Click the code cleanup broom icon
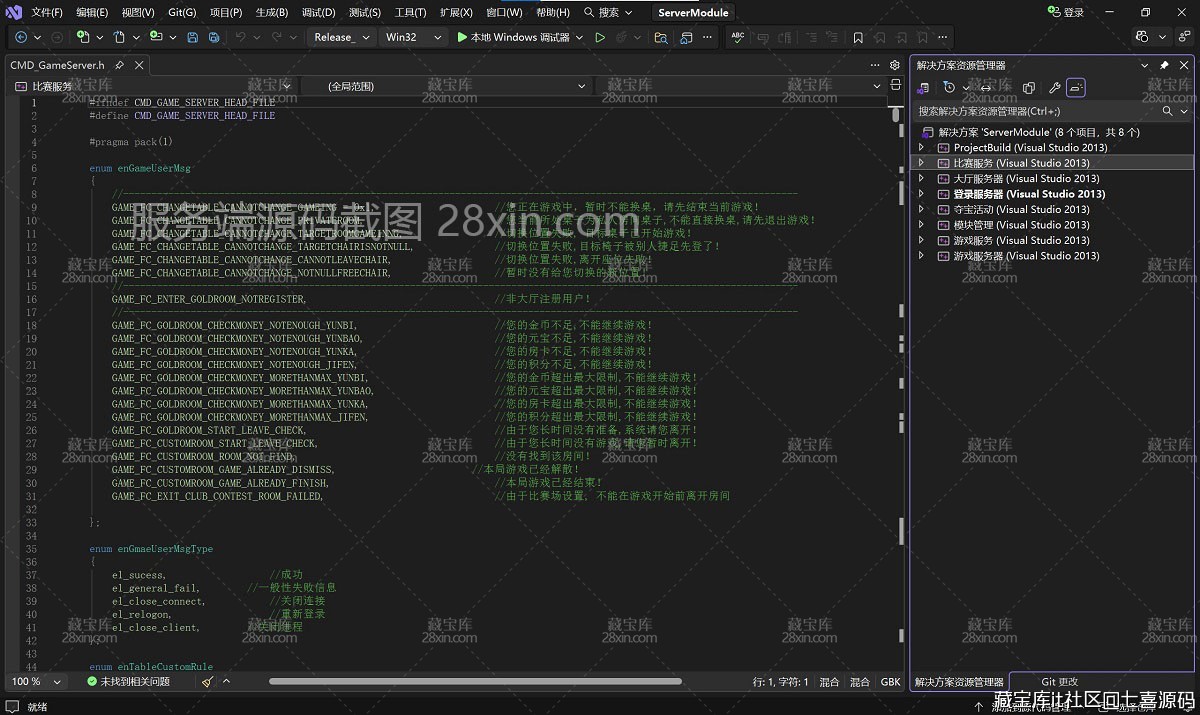Viewport: 1200px width, 715px height. 207,682
